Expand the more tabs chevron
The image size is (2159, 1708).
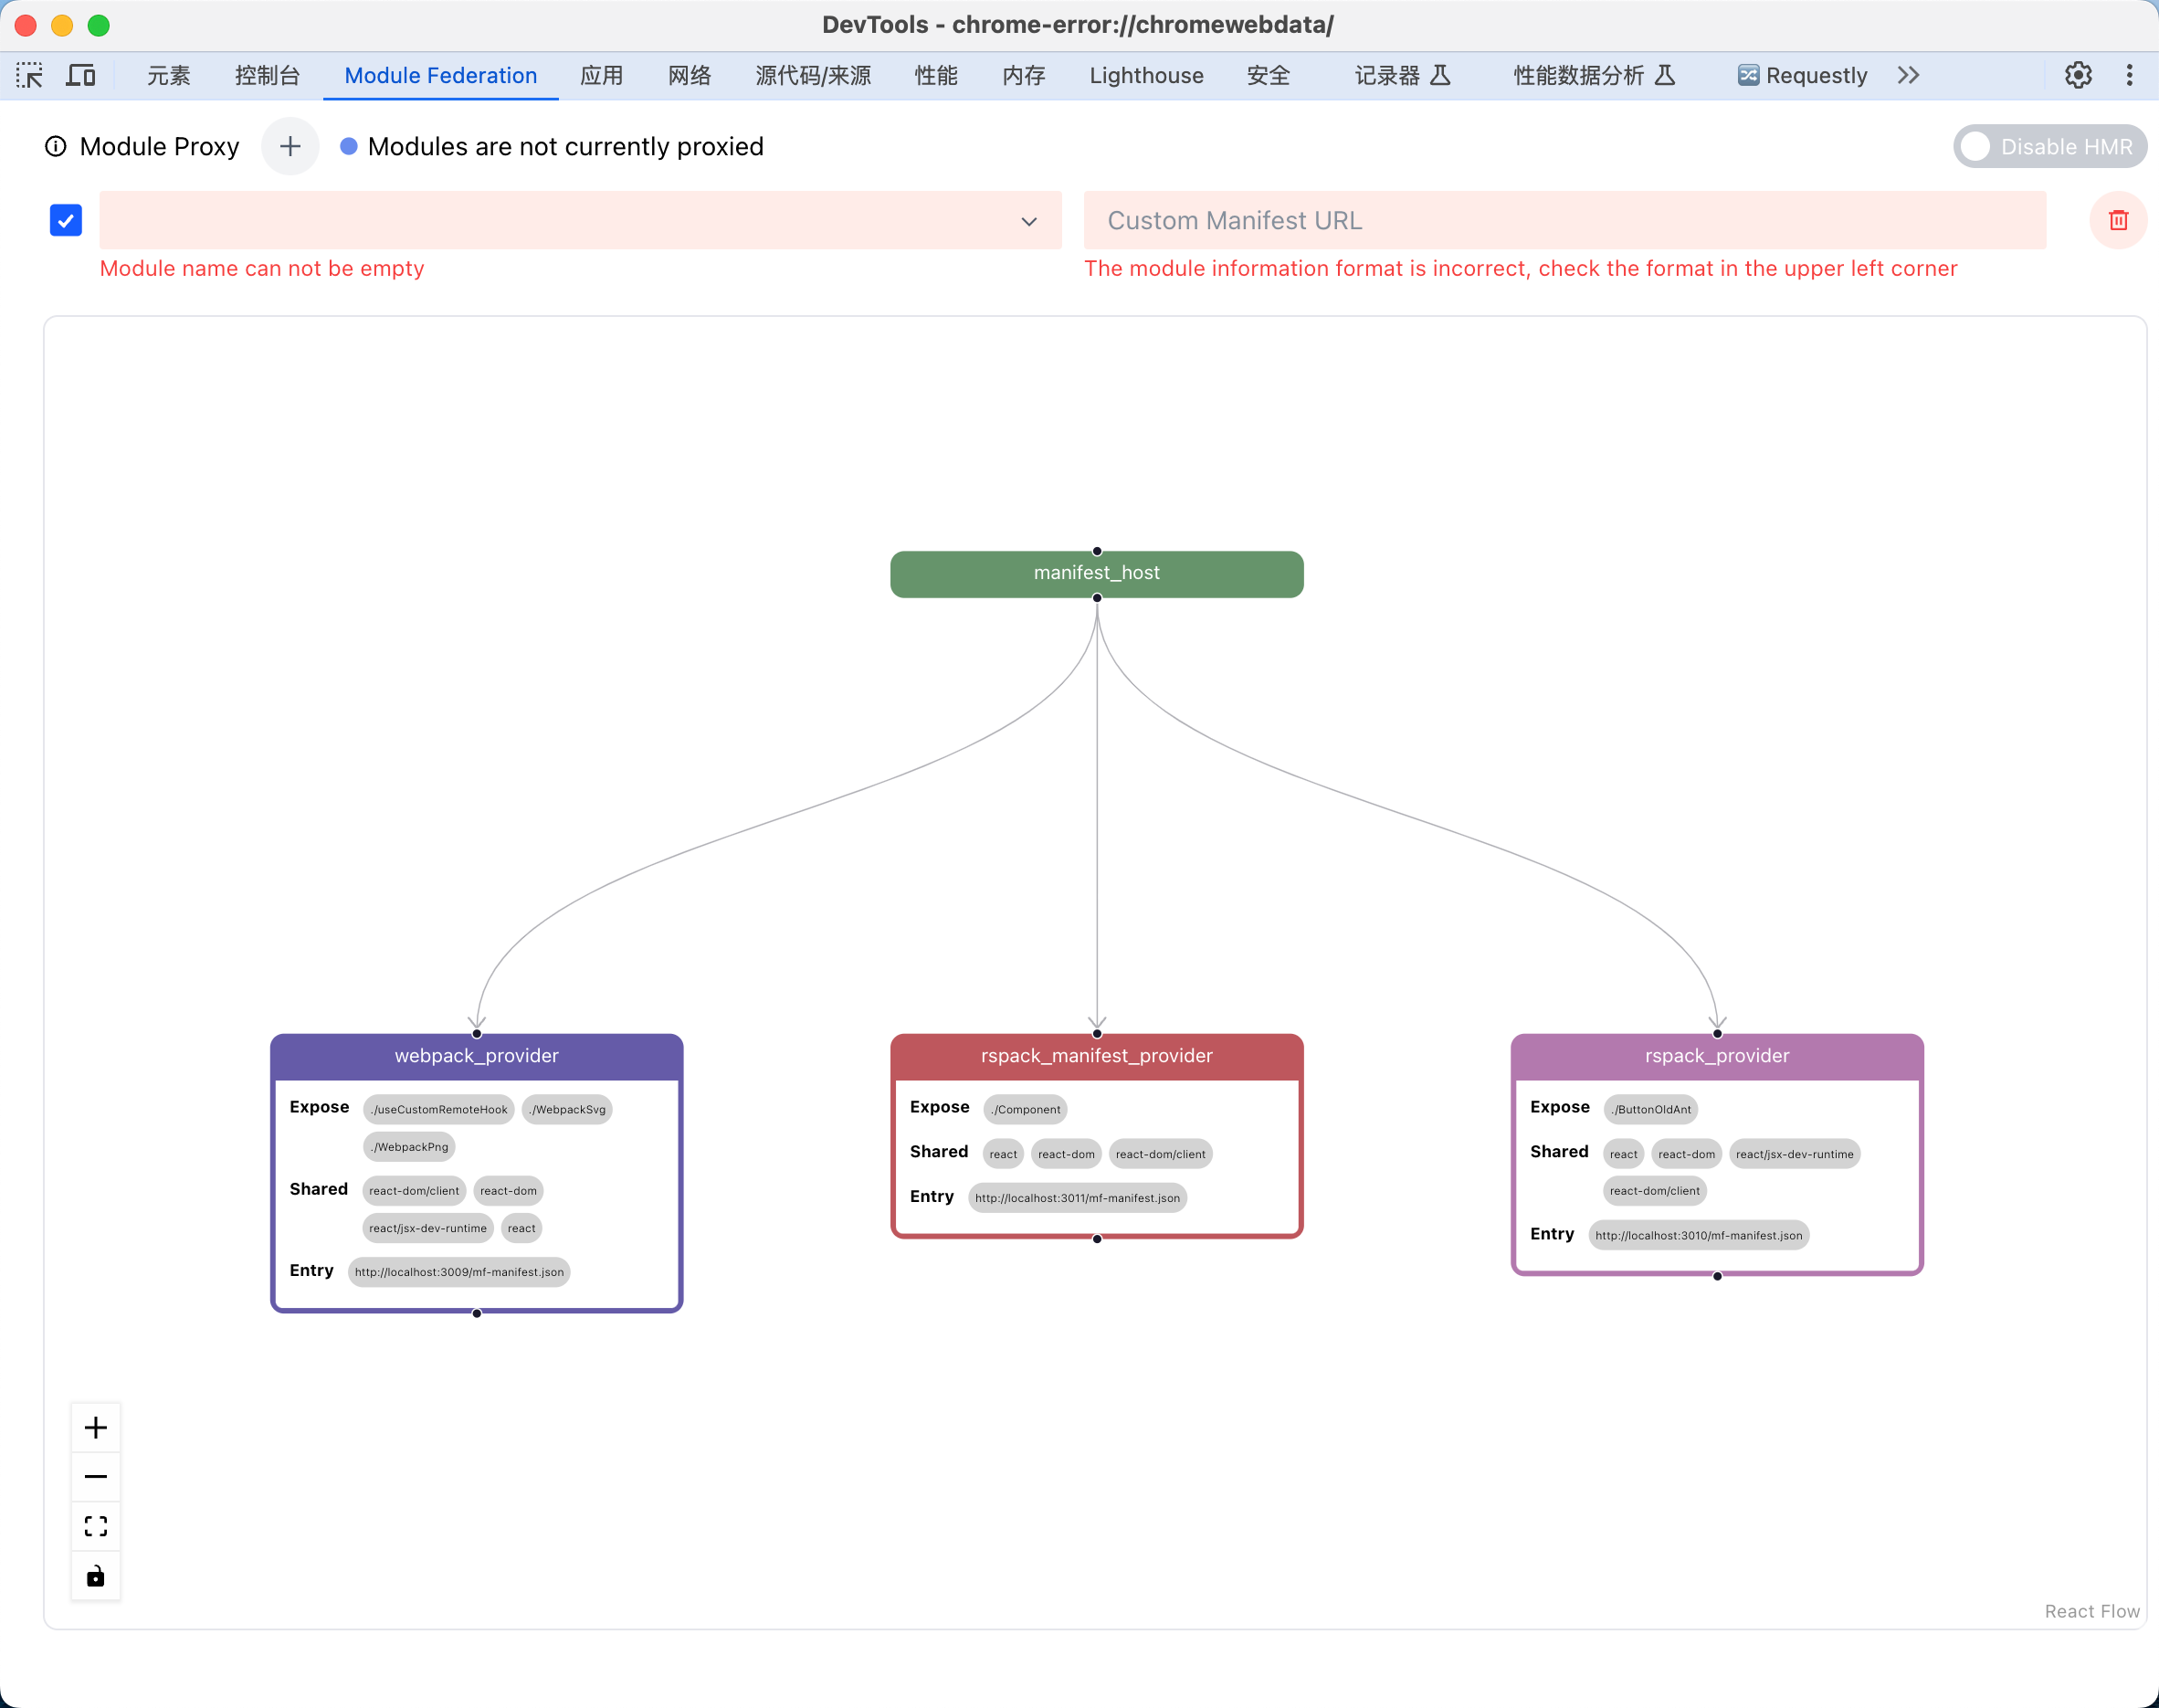[1908, 76]
